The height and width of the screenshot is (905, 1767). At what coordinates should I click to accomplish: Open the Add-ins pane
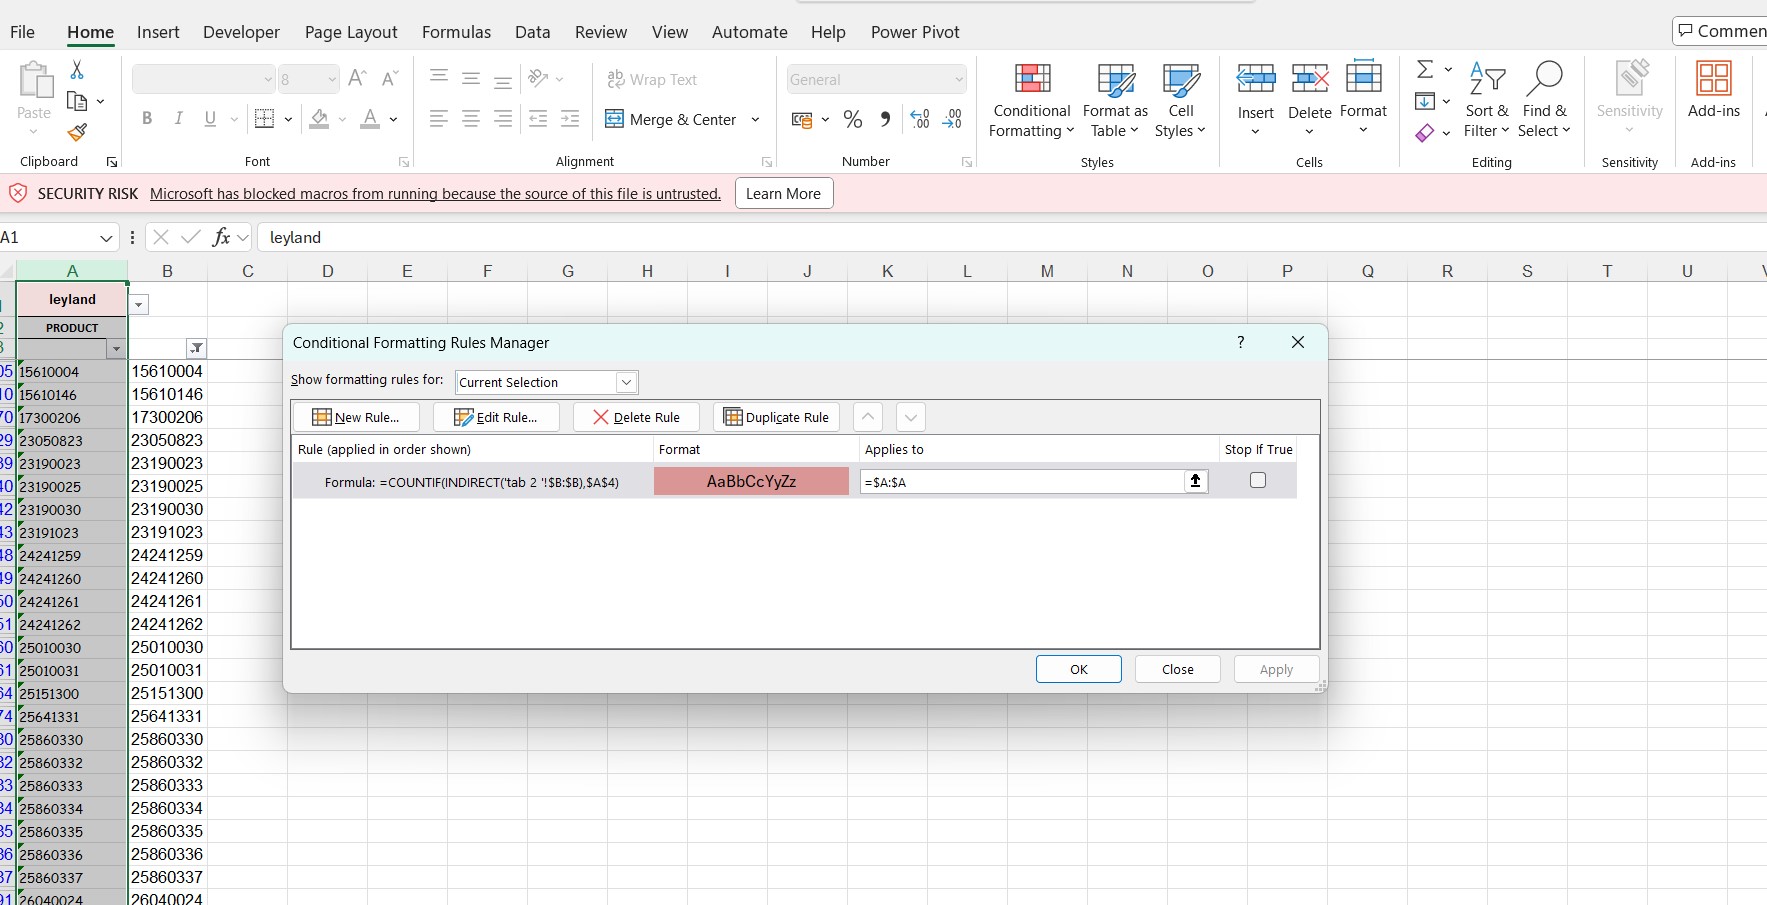point(1714,90)
